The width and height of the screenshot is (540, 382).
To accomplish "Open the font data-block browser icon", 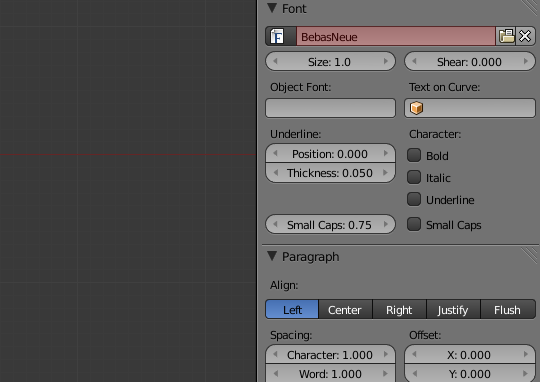I will pos(281,36).
